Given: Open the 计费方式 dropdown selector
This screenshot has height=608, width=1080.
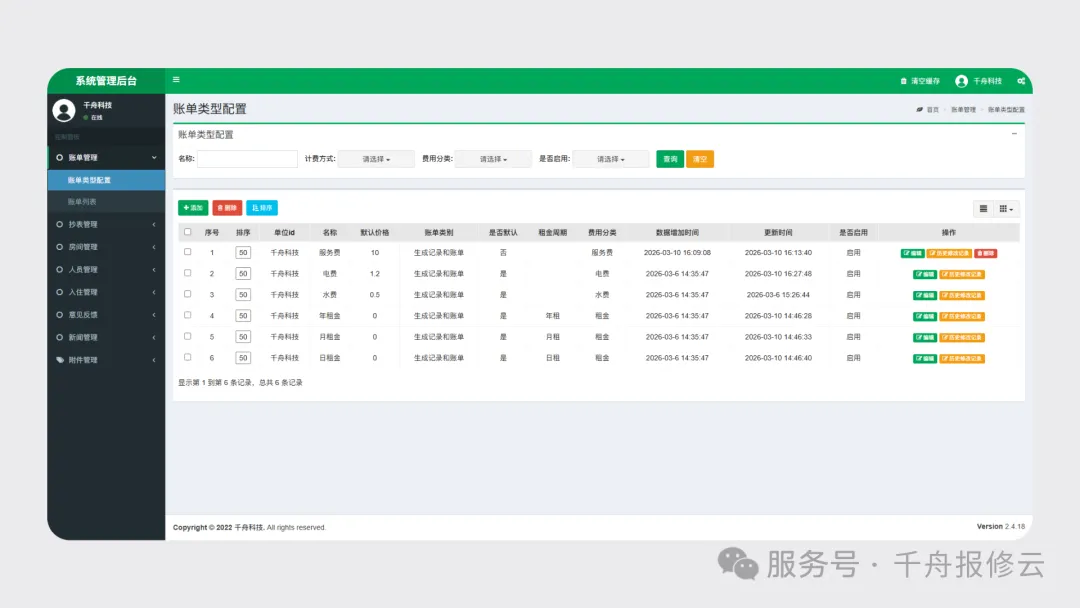Looking at the screenshot, I should pyautogui.click(x=376, y=158).
